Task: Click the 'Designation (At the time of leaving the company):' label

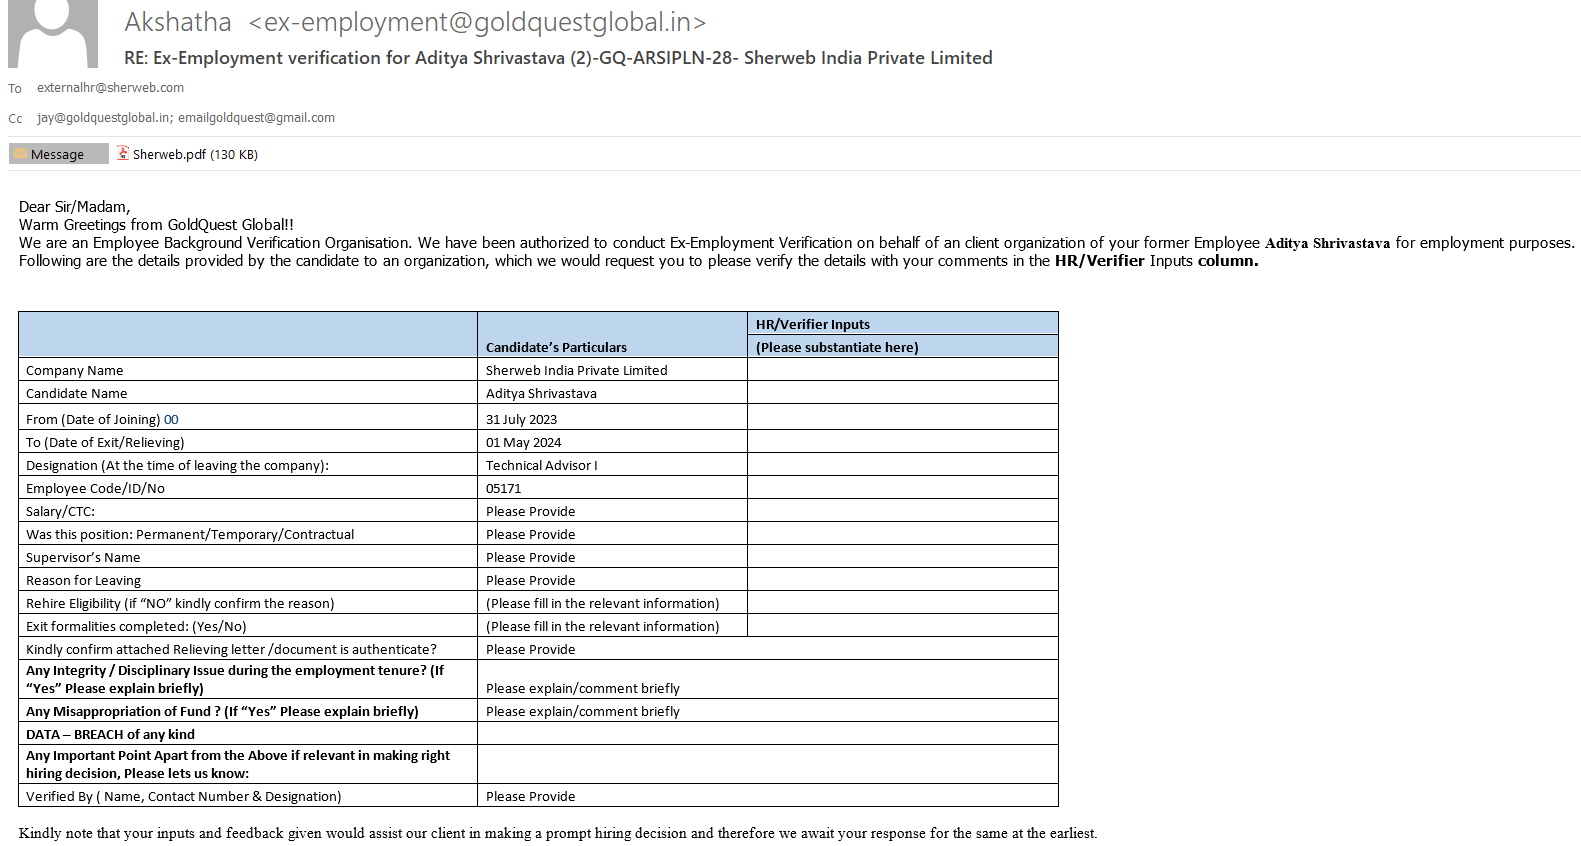Action: click(x=177, y=465)
